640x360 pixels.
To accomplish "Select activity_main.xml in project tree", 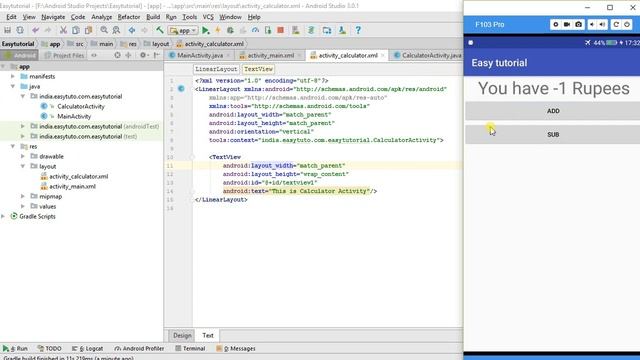I will [72, 186].
